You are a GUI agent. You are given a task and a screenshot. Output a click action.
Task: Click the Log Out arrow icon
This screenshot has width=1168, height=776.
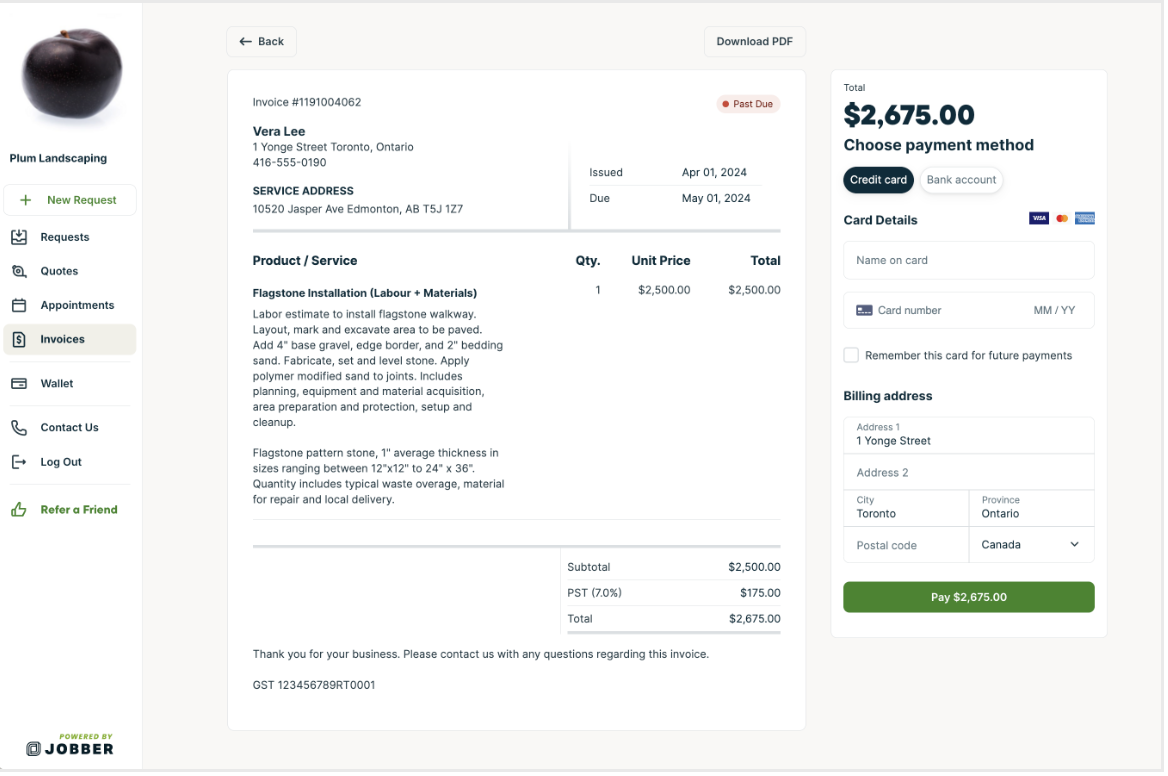tap(19, 462)
